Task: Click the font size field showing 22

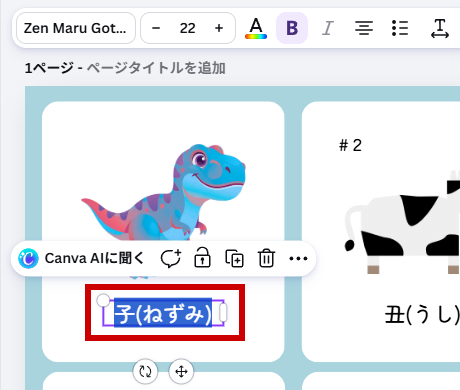Action: (187, 28)
